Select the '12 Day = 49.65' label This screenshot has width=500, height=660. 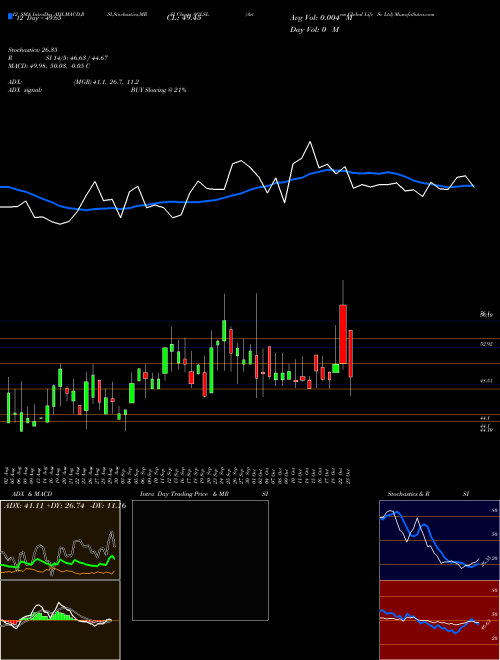pyautogui.click(x=37, y=18)
